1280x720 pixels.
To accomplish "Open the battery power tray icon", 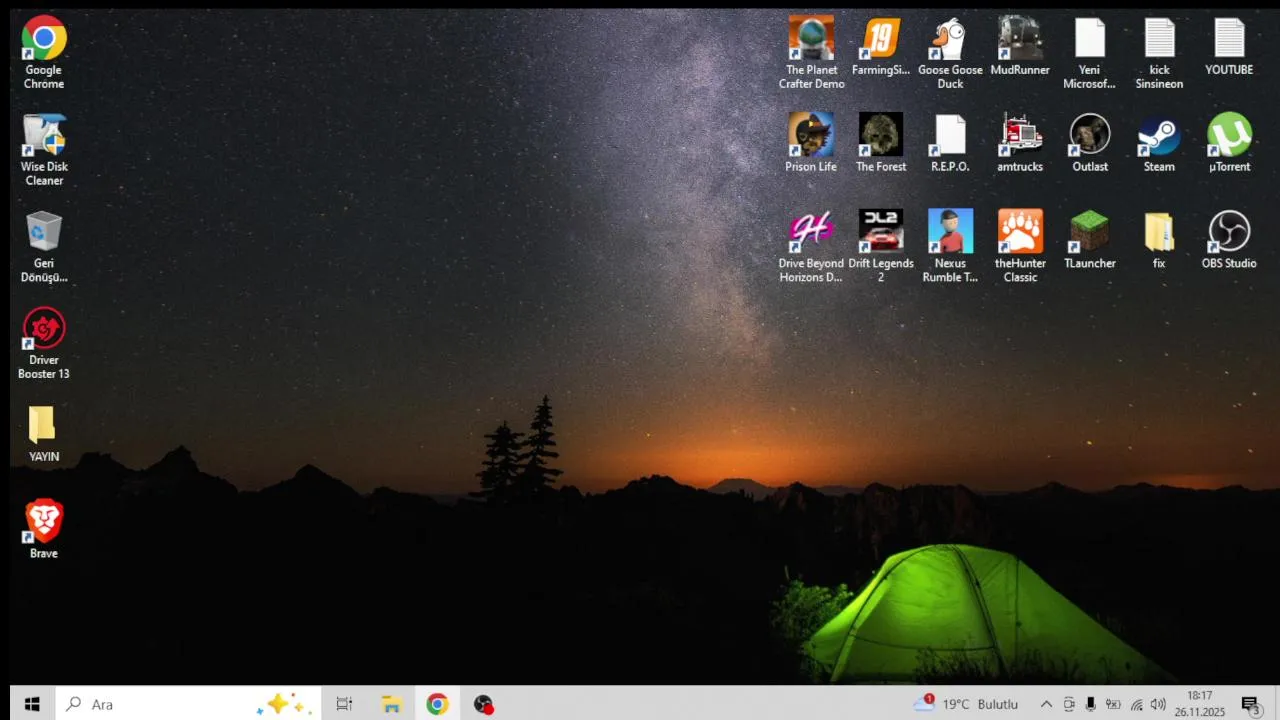I will (1113, 704).
